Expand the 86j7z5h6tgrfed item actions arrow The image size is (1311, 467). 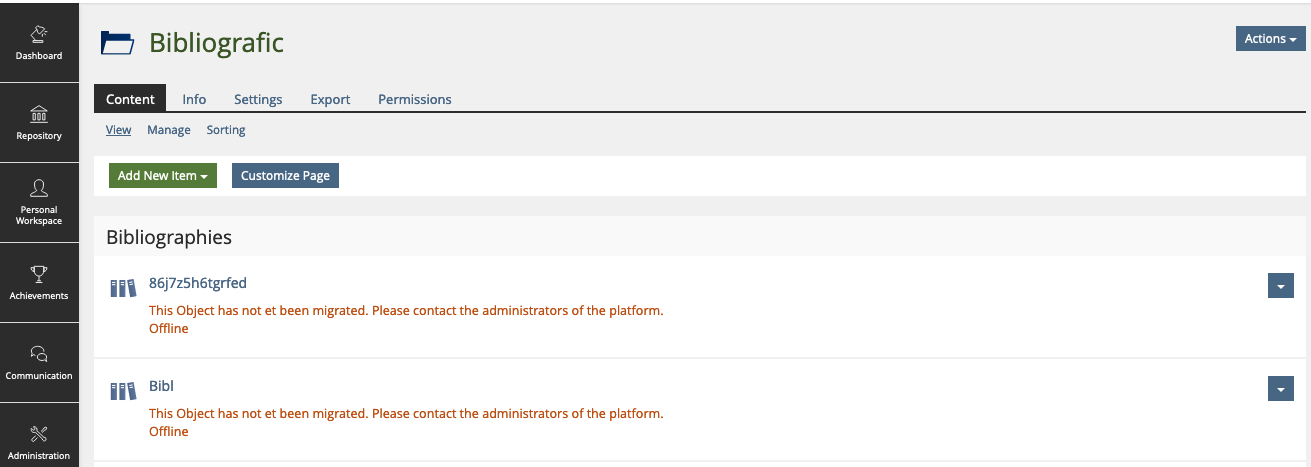tap(1280, 286)
